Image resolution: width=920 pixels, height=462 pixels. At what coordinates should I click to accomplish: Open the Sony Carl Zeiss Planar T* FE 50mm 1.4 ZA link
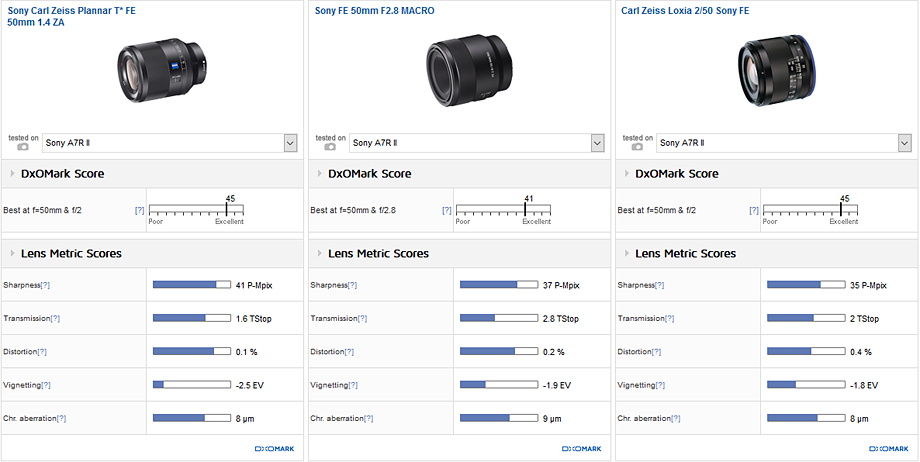point(72,16)
